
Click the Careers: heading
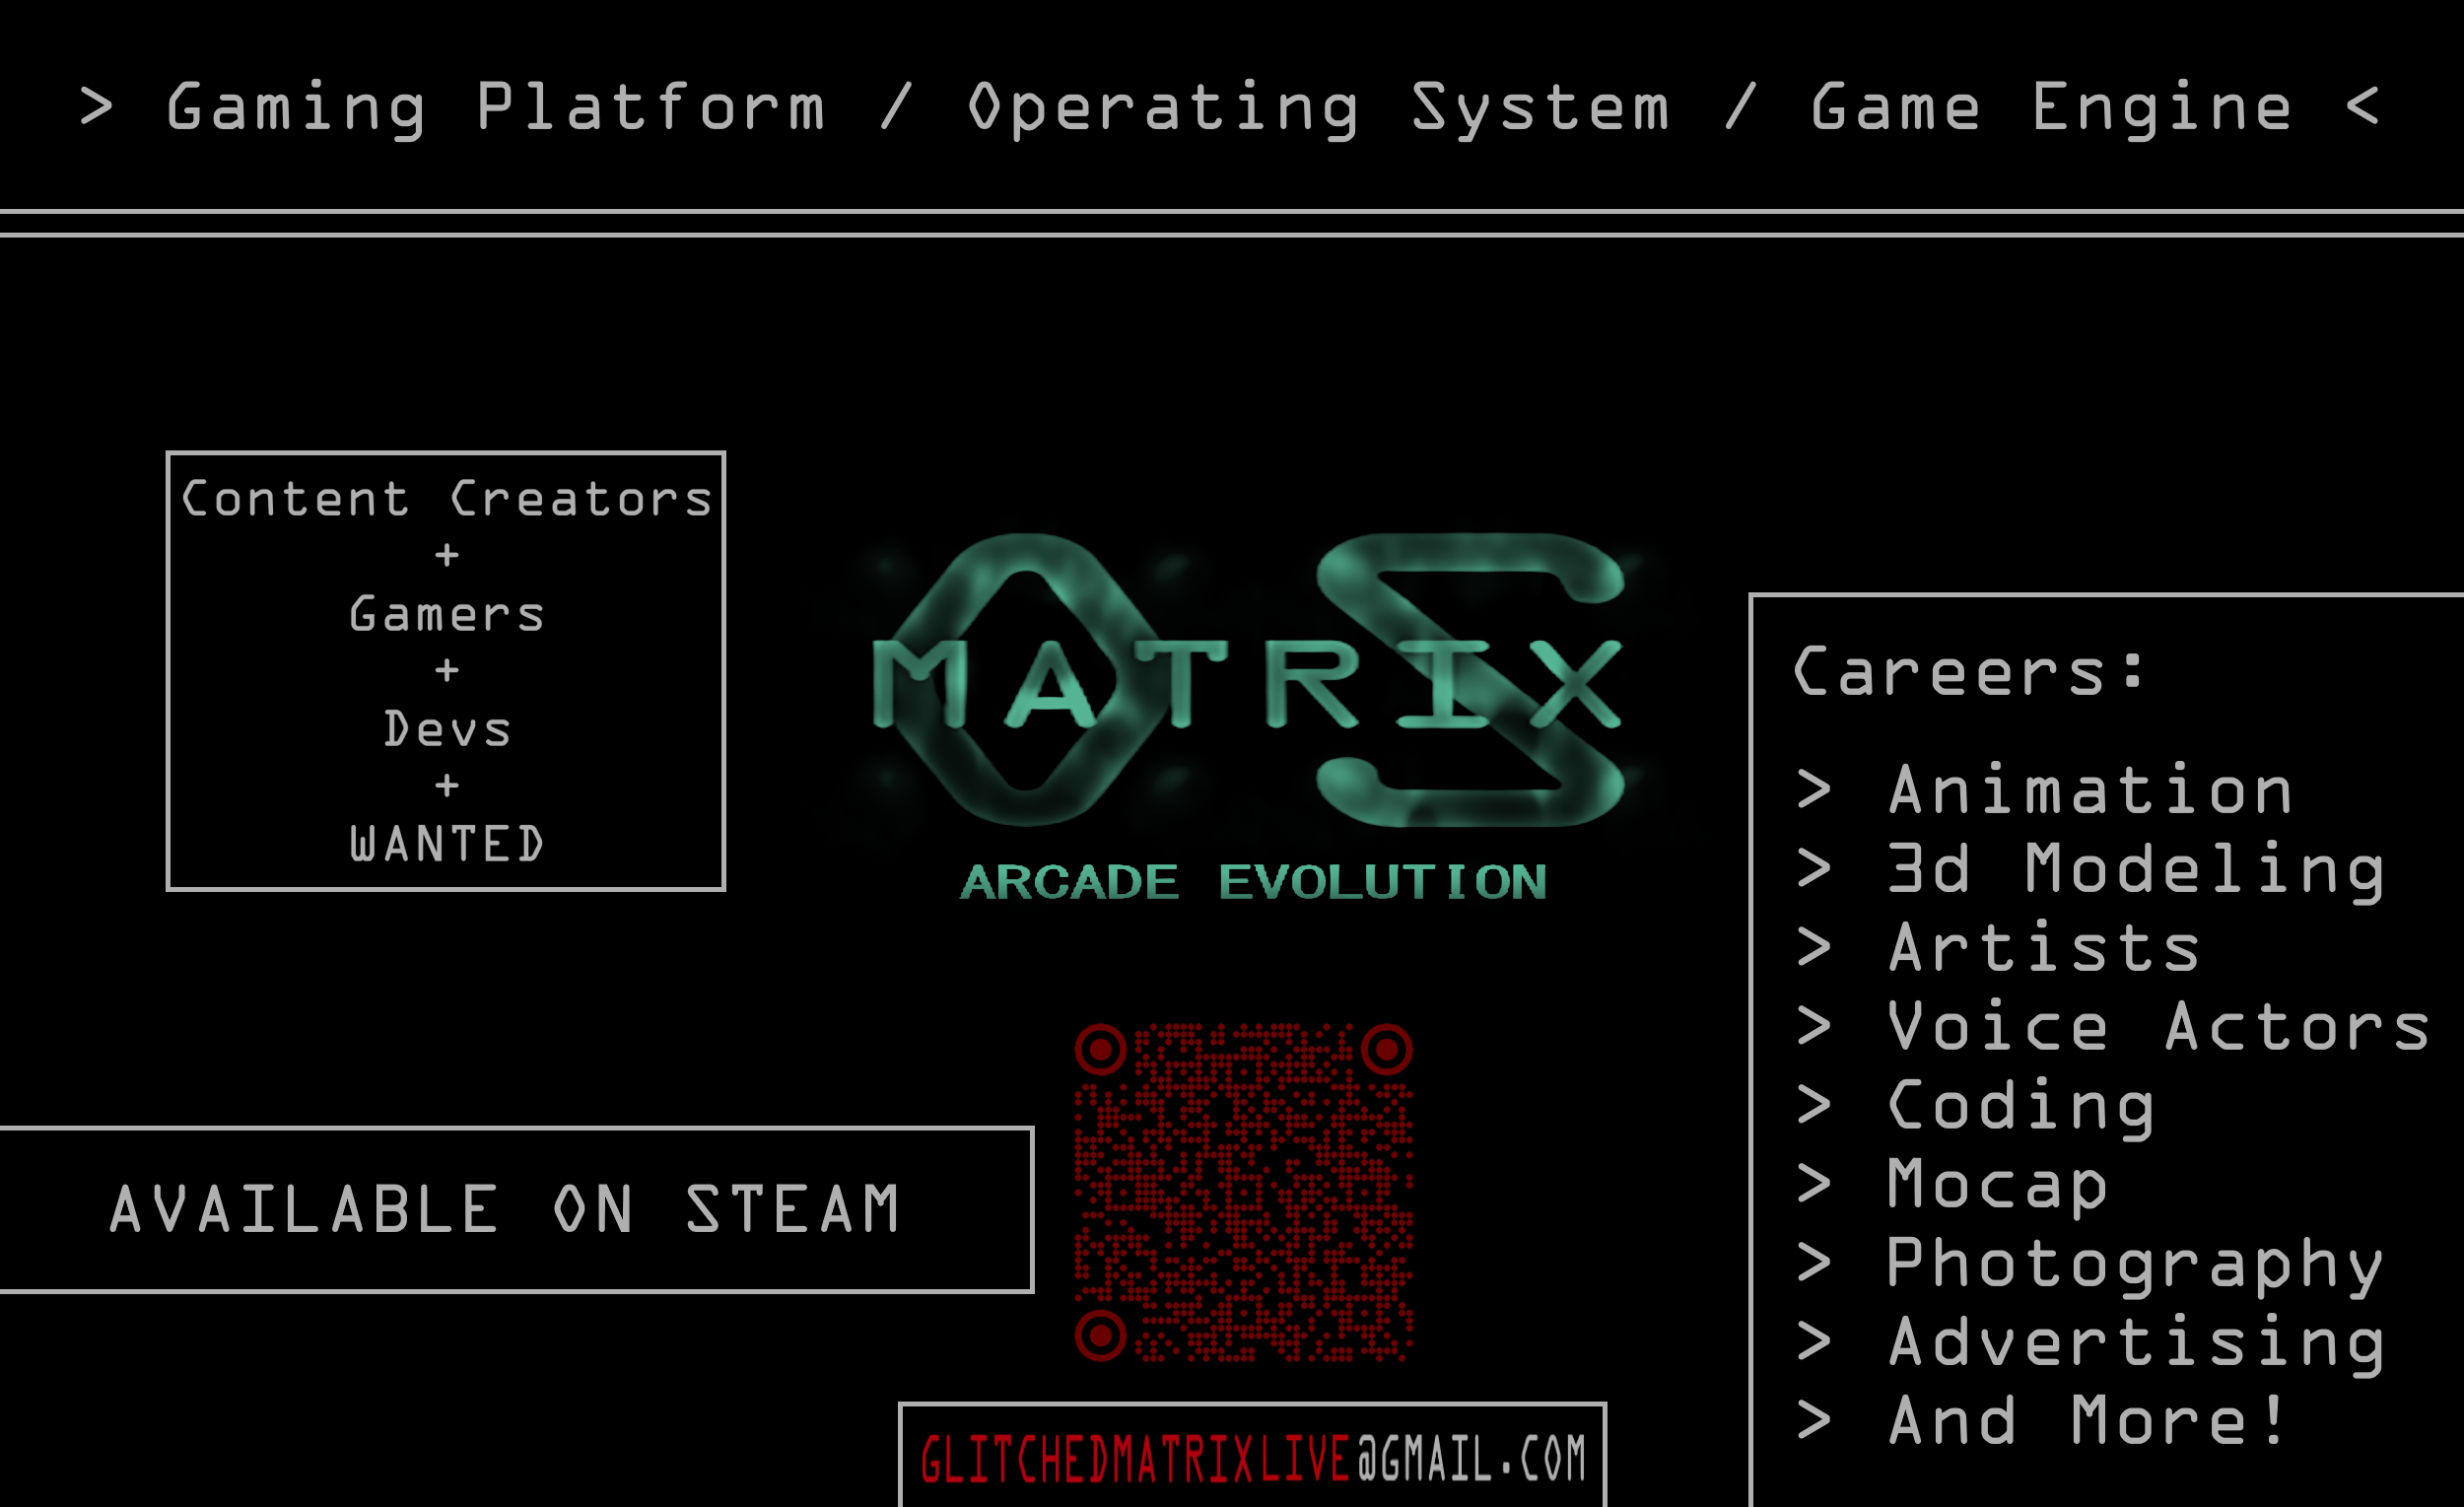click(x=1969, y=672)
